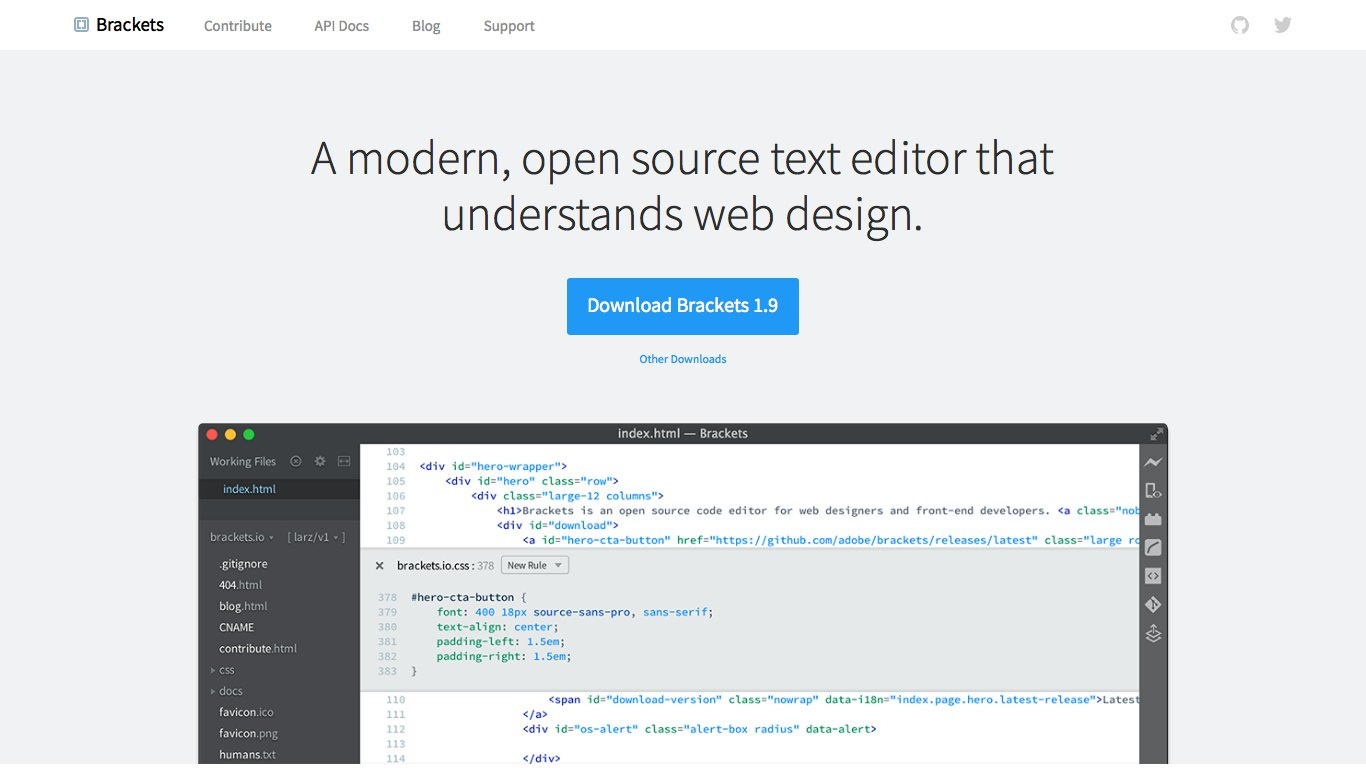Image resolution: width=1366 pixels, height=768 pixels.
Task: Open the Other Downloads link
Action: [x=683, y=358]
